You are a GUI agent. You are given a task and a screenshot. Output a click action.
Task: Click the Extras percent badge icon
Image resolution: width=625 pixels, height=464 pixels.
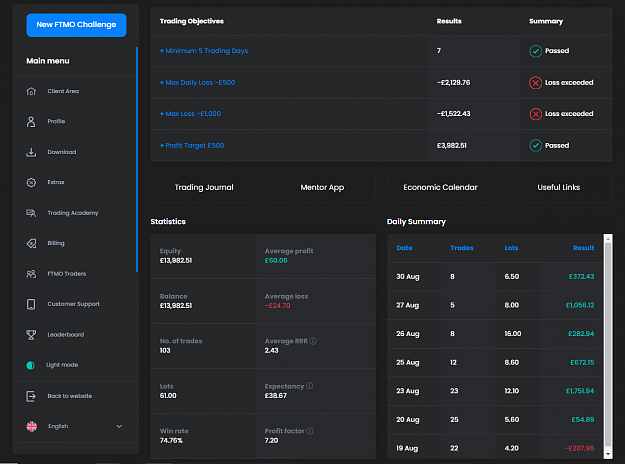click(x=31, y=182)
